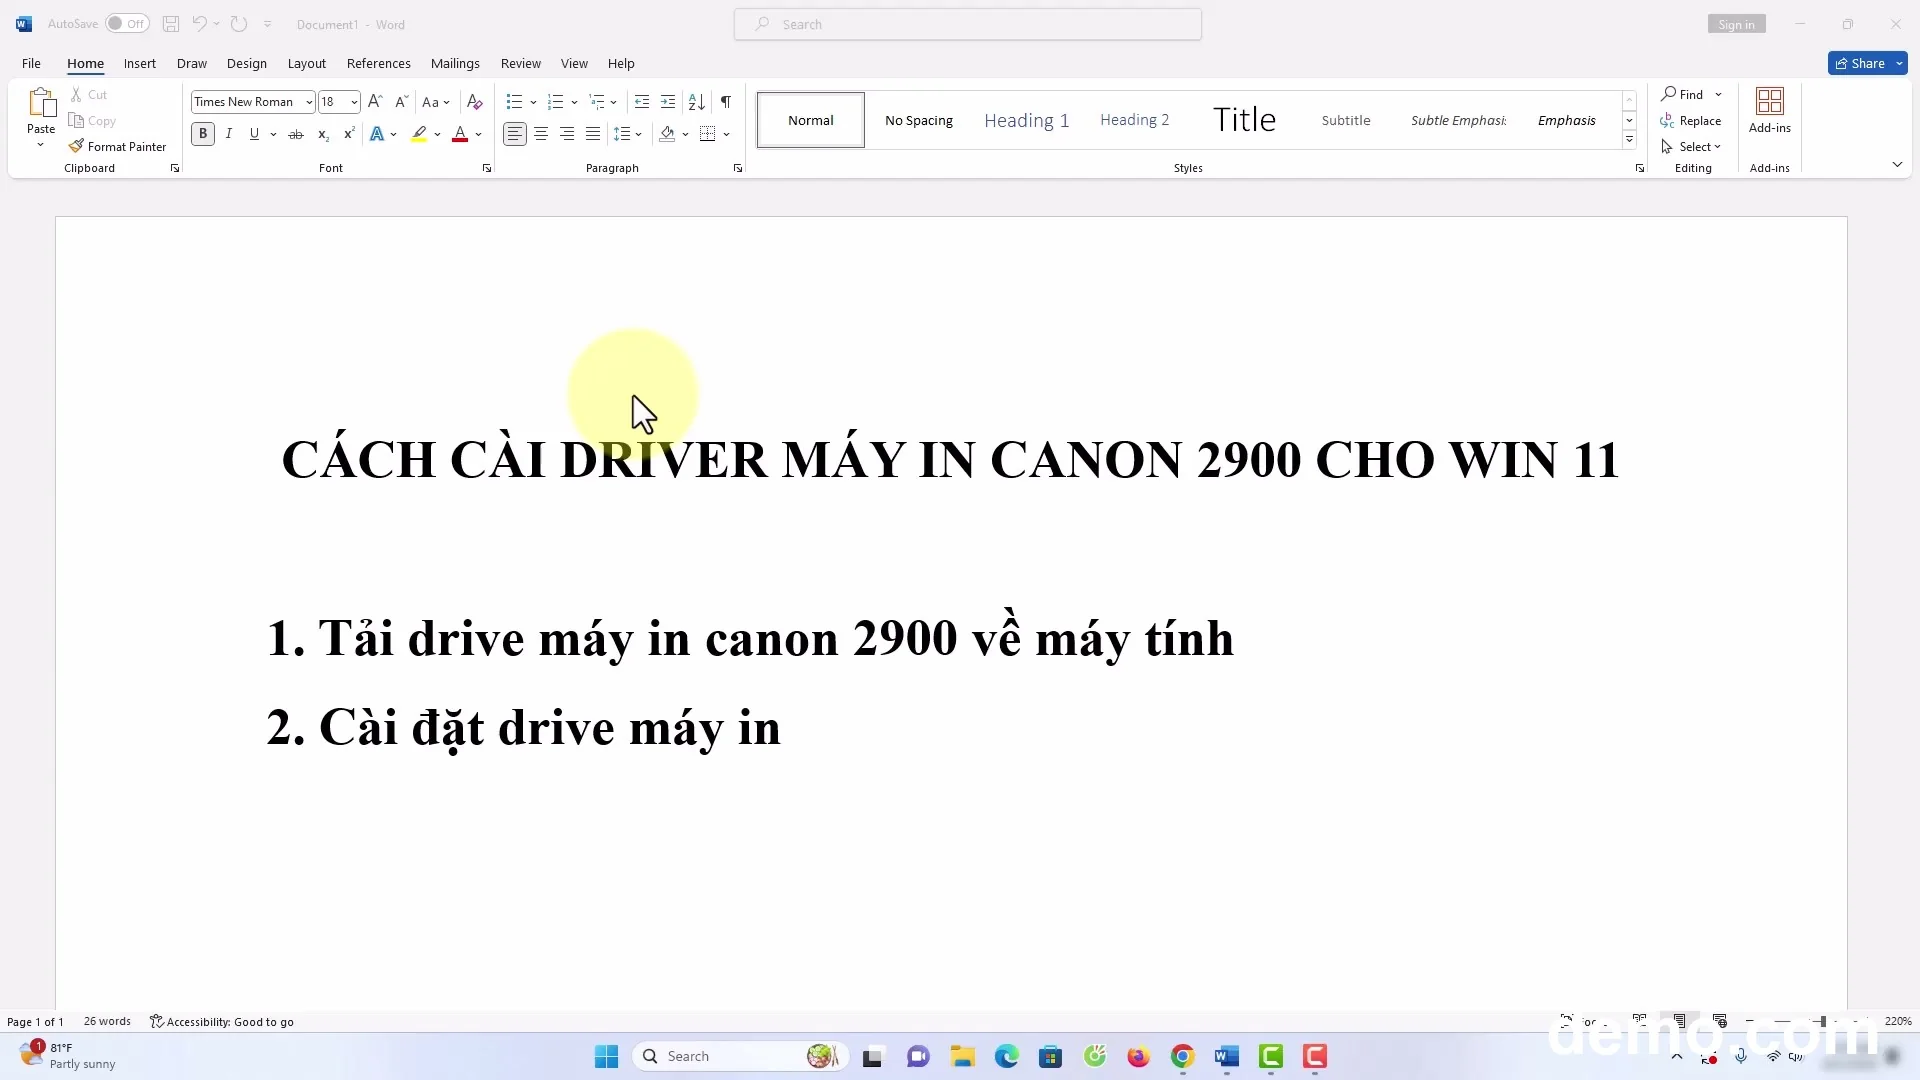This screenshot has width=1920, height=1080.
Task: Open the borders dropdown arrow
Action: 727,134
